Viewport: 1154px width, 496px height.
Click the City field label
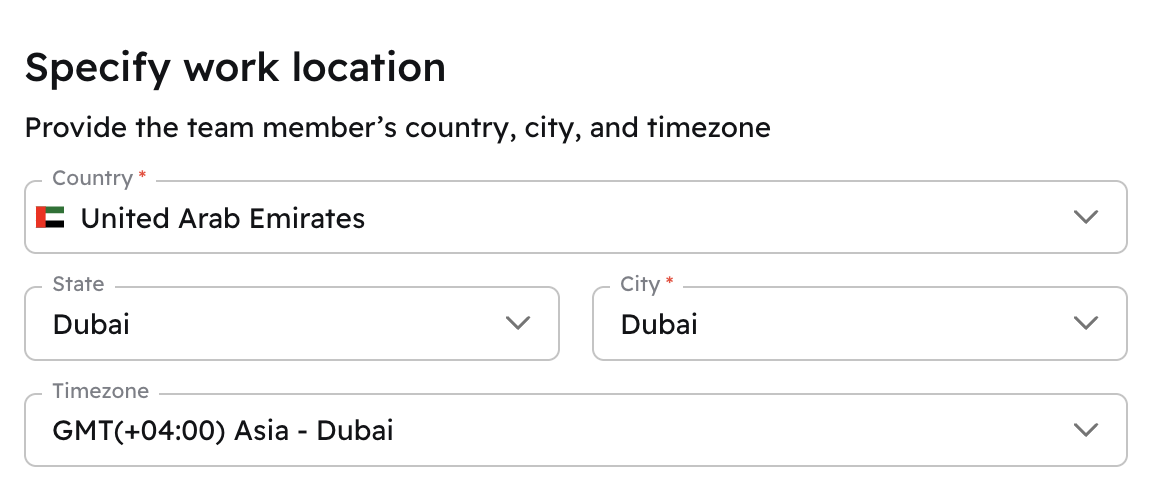640,284
